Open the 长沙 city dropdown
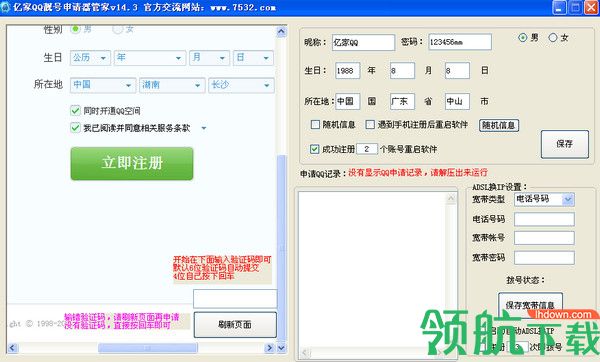The height and width of the screenshot is (362, 600). (x=241, y=85)
